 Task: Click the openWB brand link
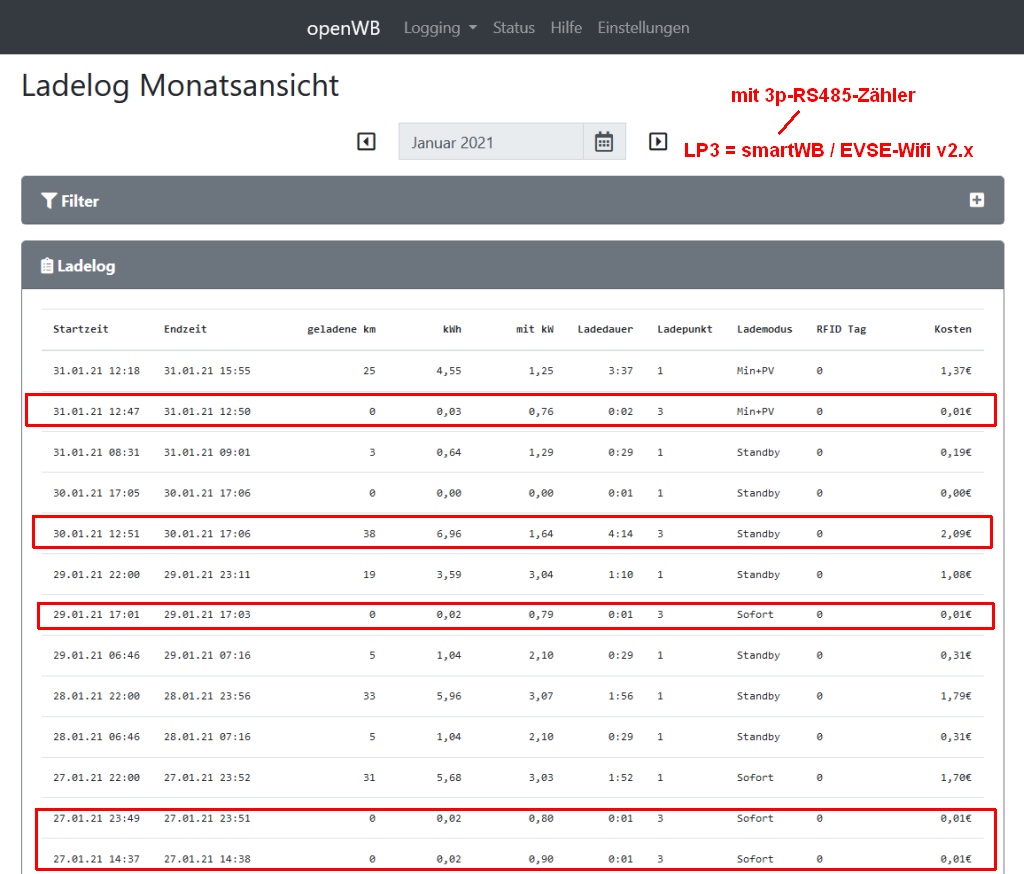click(x=343, y=28)
